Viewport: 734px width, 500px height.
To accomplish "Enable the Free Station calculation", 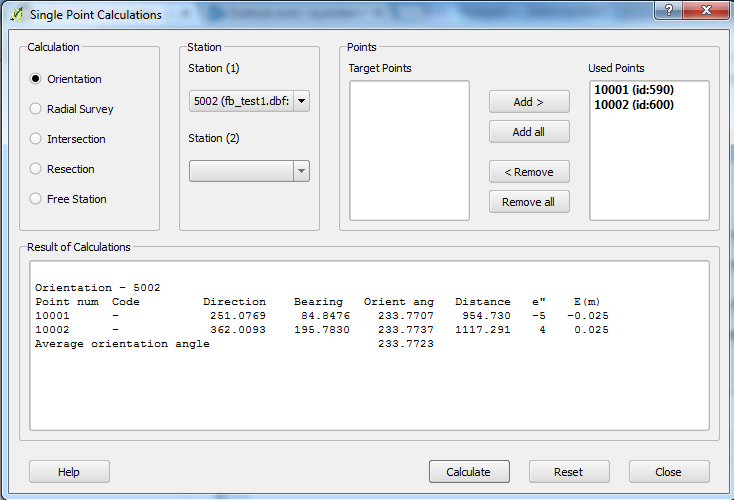I will coord(37,199).
